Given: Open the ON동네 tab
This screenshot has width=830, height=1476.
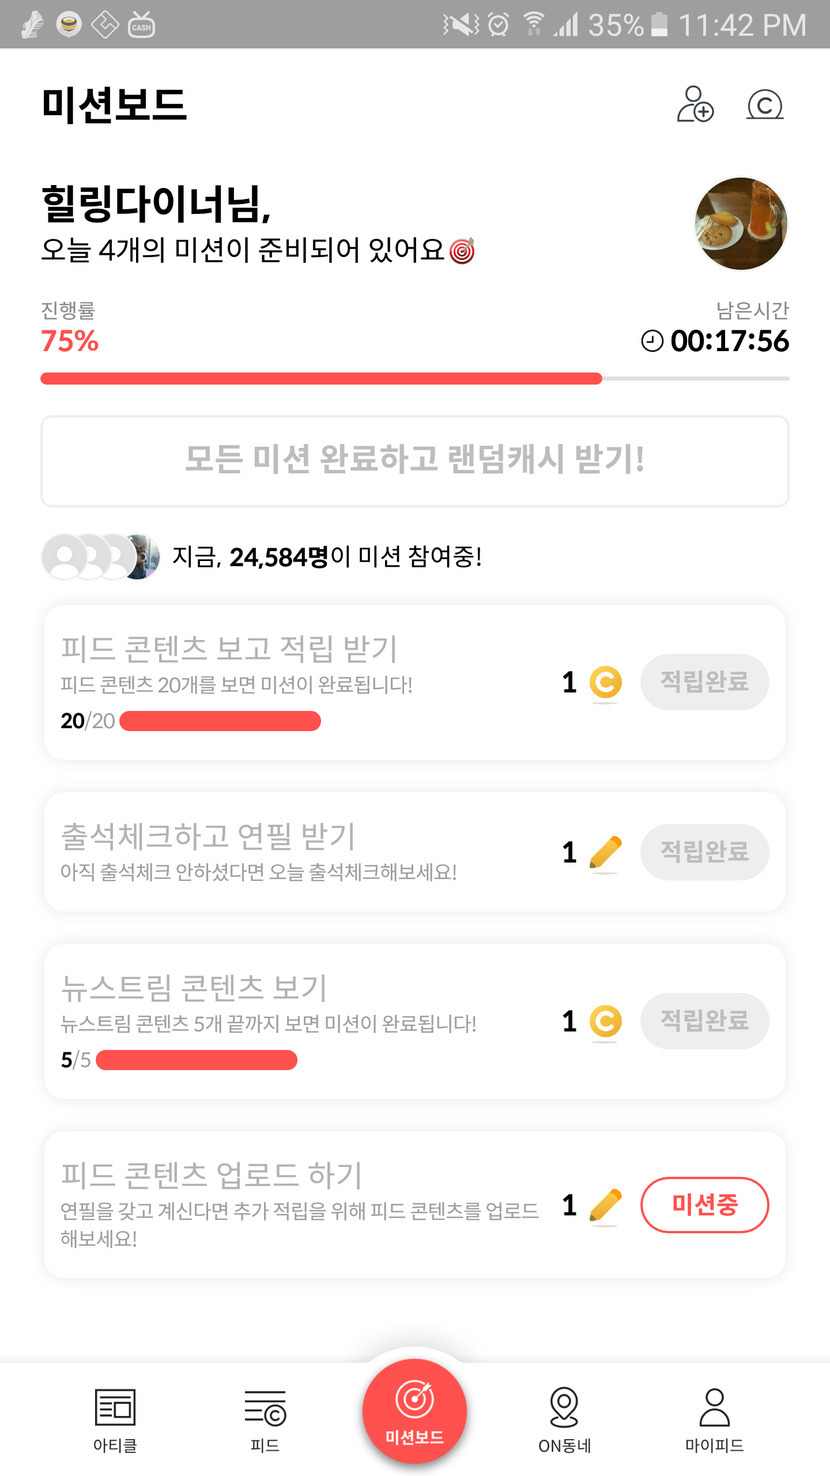Looking at the screenshot, I should 565,1418.
